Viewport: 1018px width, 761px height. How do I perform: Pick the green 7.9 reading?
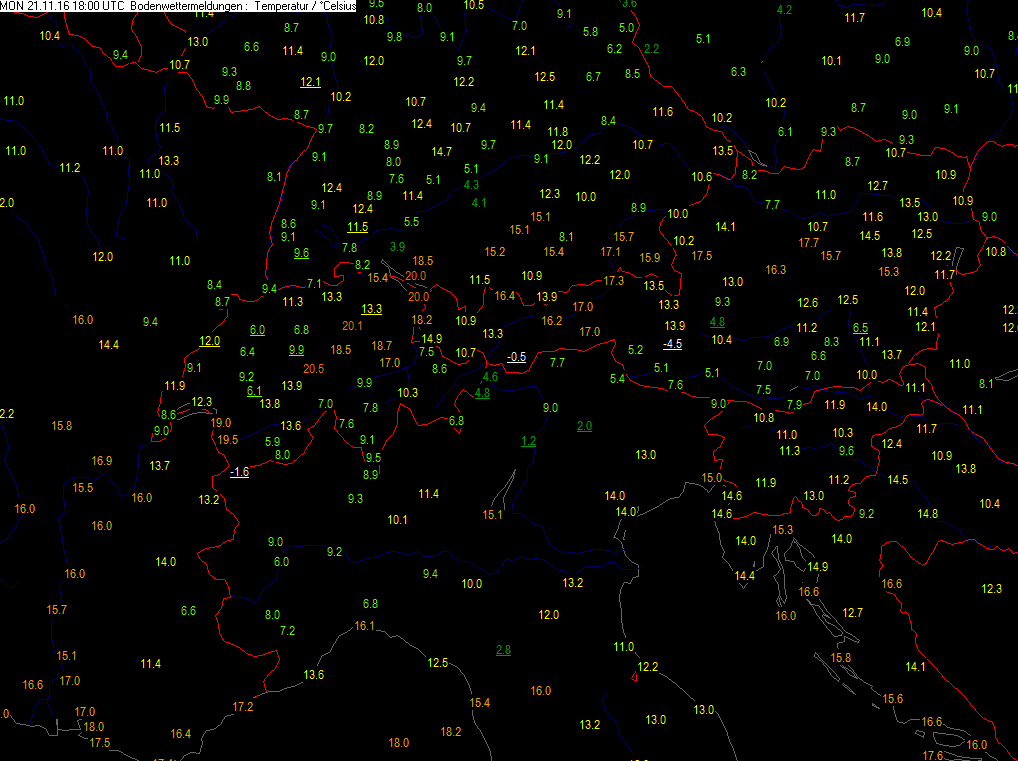pyautogui.click(x=795, y=405)
